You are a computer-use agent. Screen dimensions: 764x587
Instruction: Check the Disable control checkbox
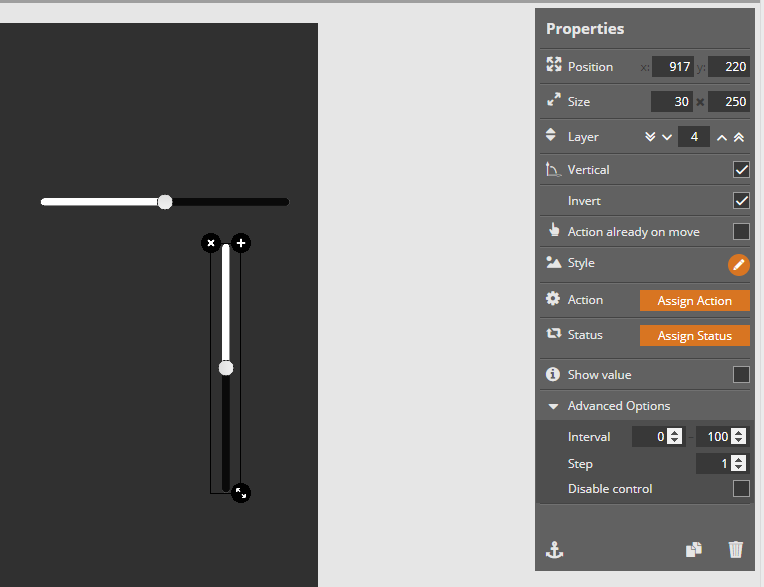click(x=741, y=489)
